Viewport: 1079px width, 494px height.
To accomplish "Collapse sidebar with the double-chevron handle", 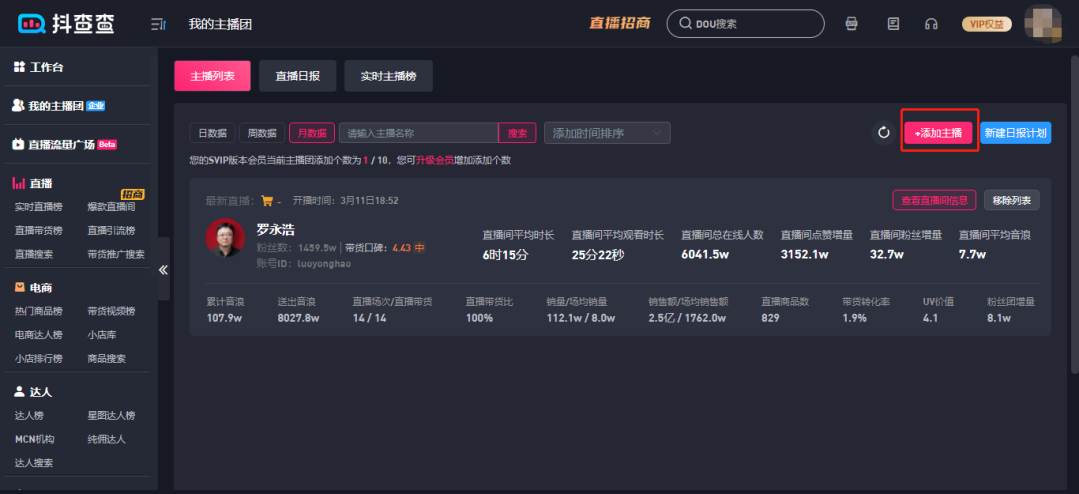I will (164, 269).
